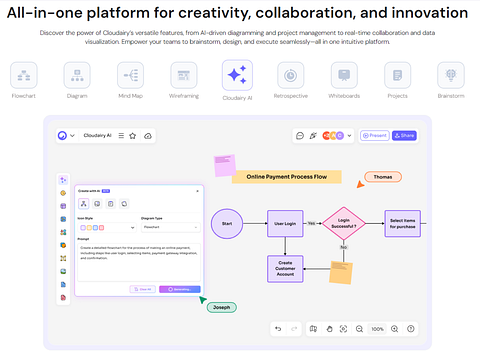Image resolution: width=480 pixels, height=360 pixels.
Task: Open the hamburger menu beside the document title
Action: tap(121, 136)
